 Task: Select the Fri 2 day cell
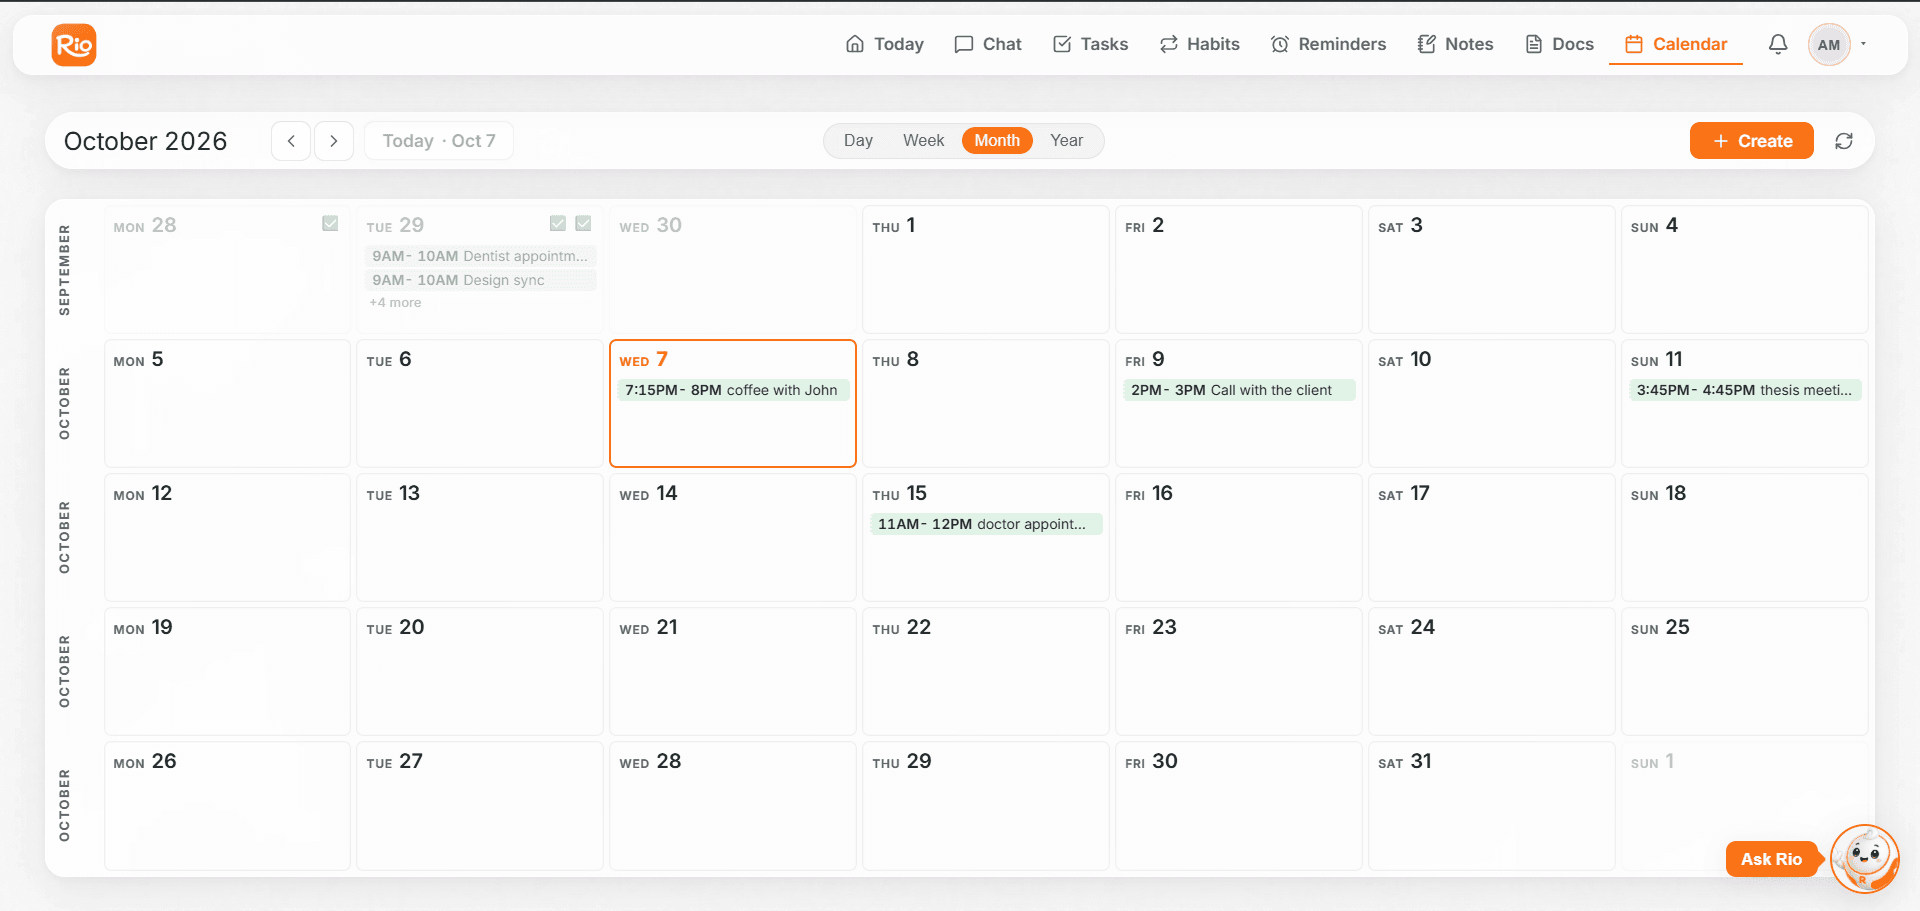(1239, 269)
